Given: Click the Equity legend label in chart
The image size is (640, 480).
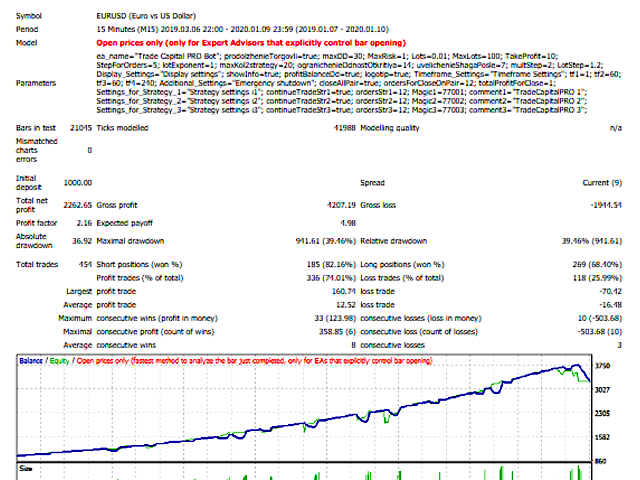Looking at the screenshot, I should [60, 361].
